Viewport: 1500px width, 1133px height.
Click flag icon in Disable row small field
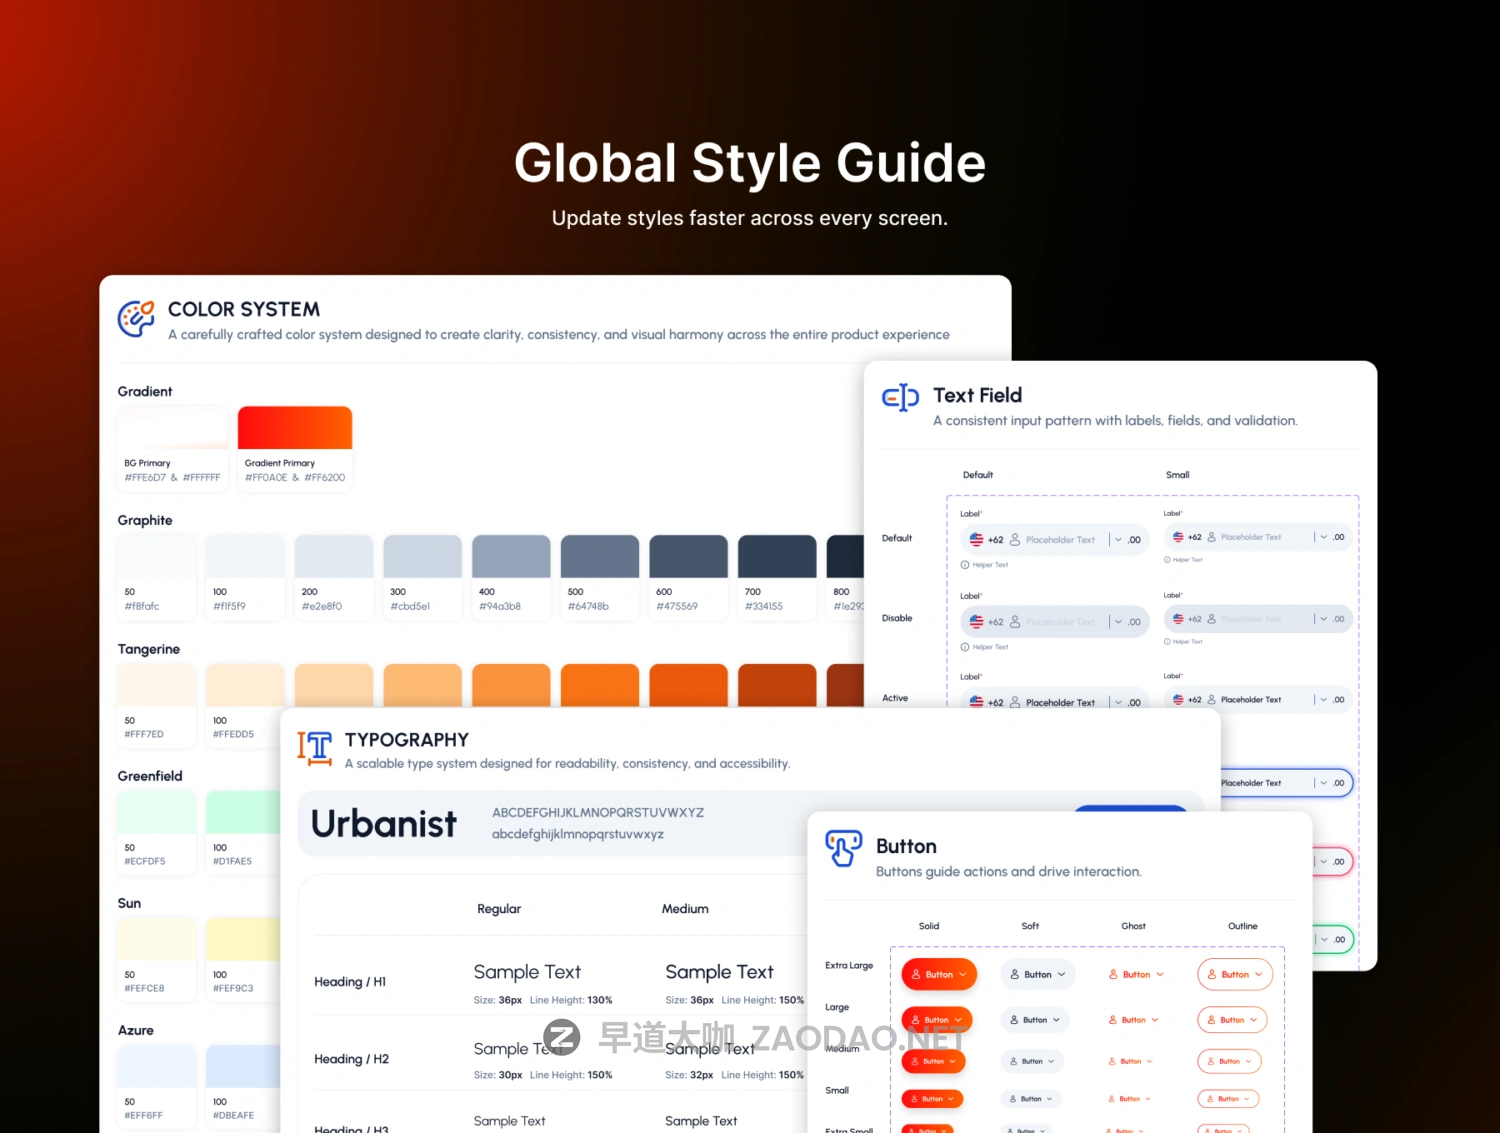(x=1178, y=619)
